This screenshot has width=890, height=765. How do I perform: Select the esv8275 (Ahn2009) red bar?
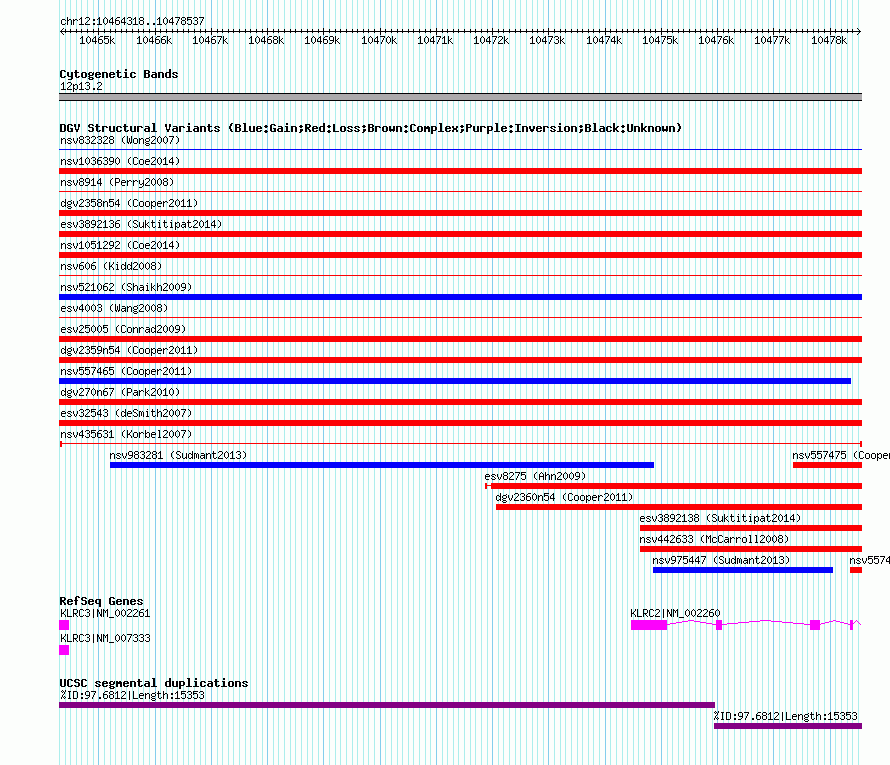(674, 486)
